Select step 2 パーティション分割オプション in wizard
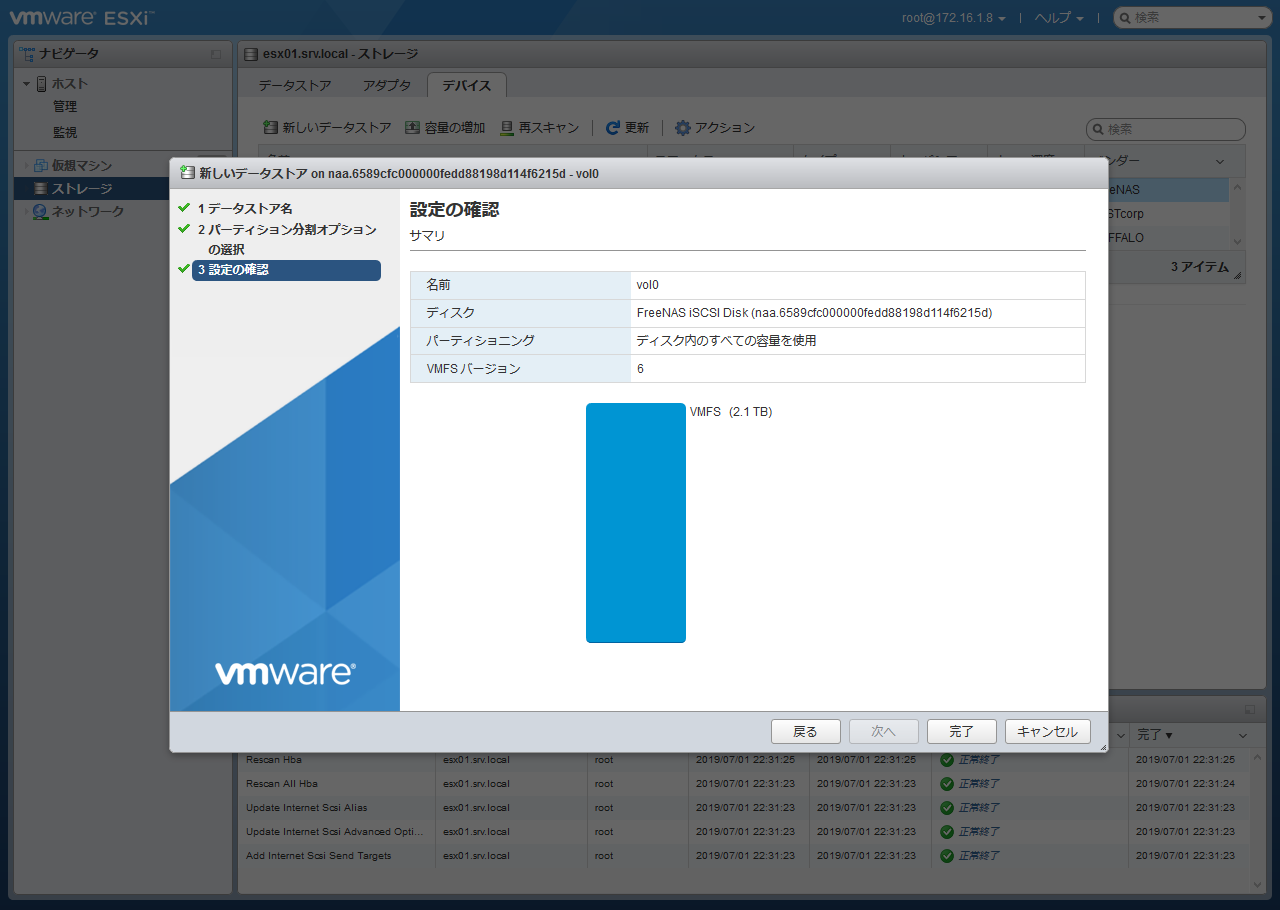The width and height of the screenshot is (1280, 910). (x=286, y=239)
